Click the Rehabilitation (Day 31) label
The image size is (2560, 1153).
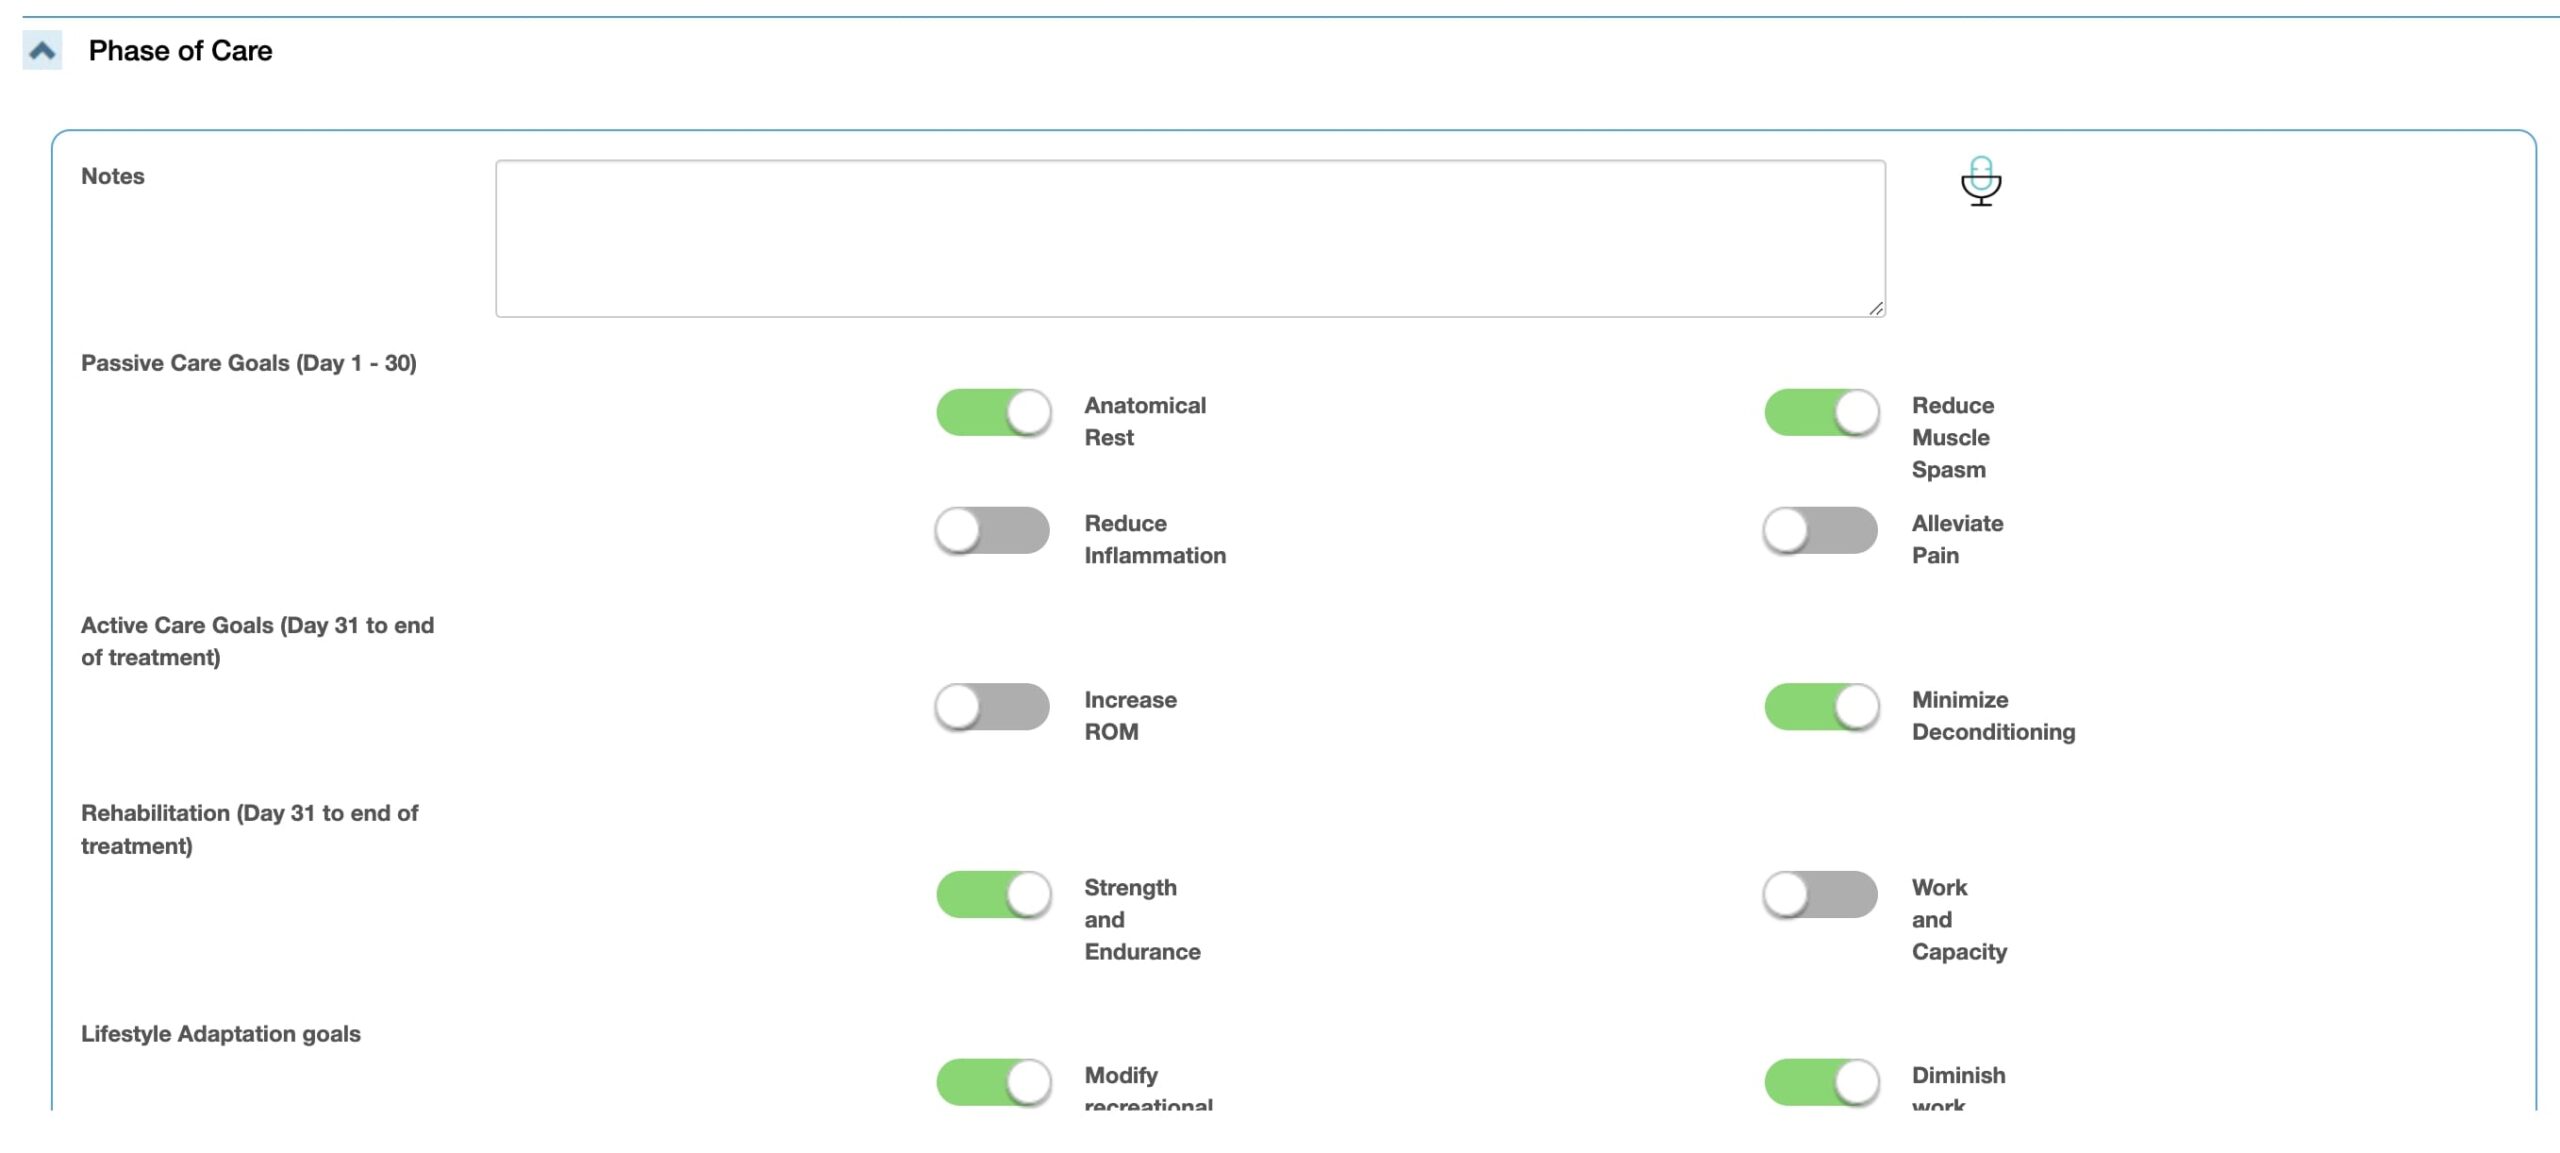click(x=249, y=829)
